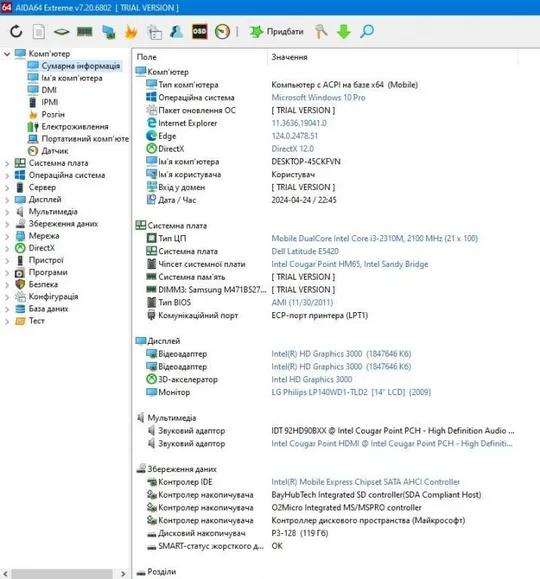Open the Dell Latitude E5420 link
The height and width of the screenshot is (579, 540).
305,251
